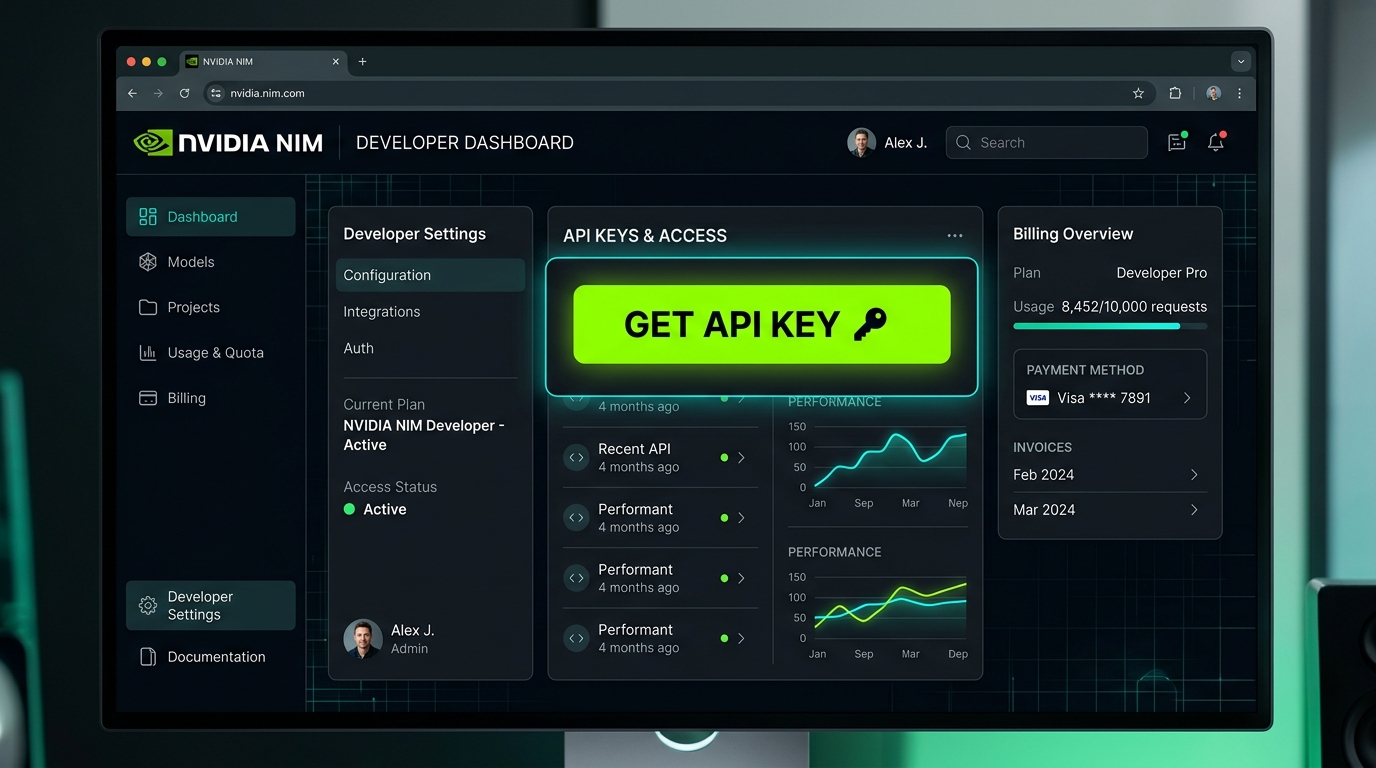Click Developer Pro plan value
The height and width of the screenshot is (768, 1376).
tap(1161, 273)
